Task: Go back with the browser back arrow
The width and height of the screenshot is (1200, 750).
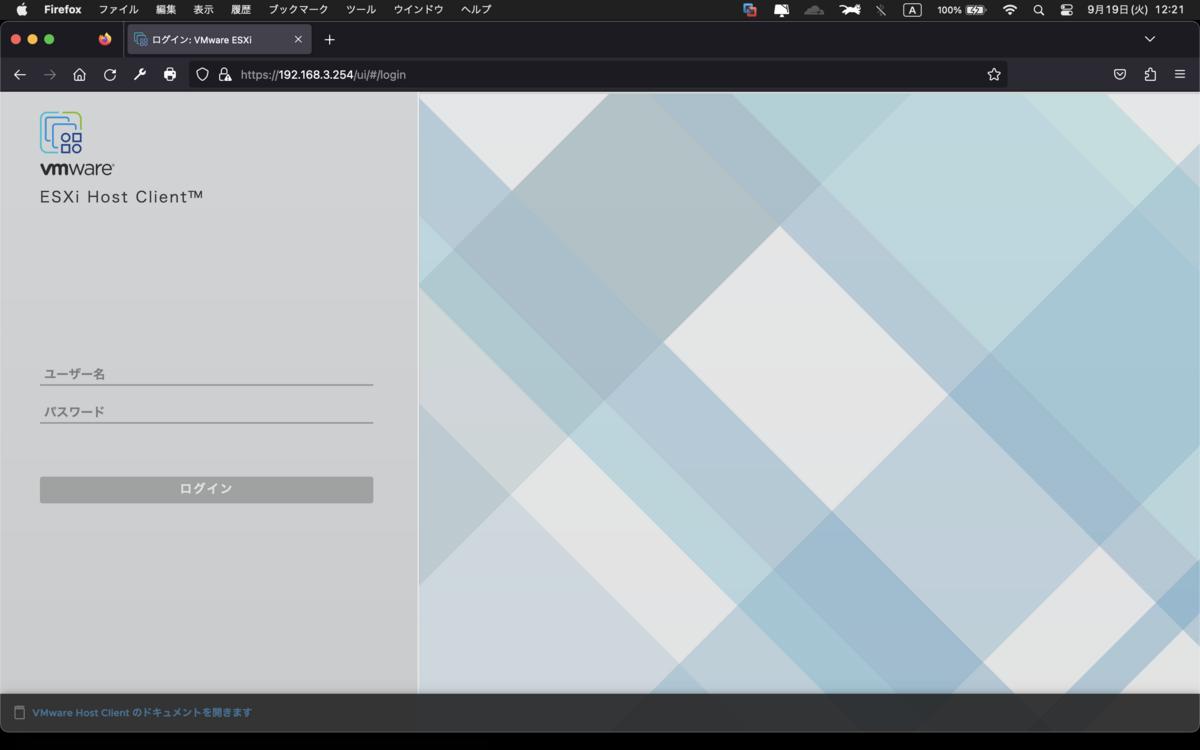Action: [x=20, y=74]
